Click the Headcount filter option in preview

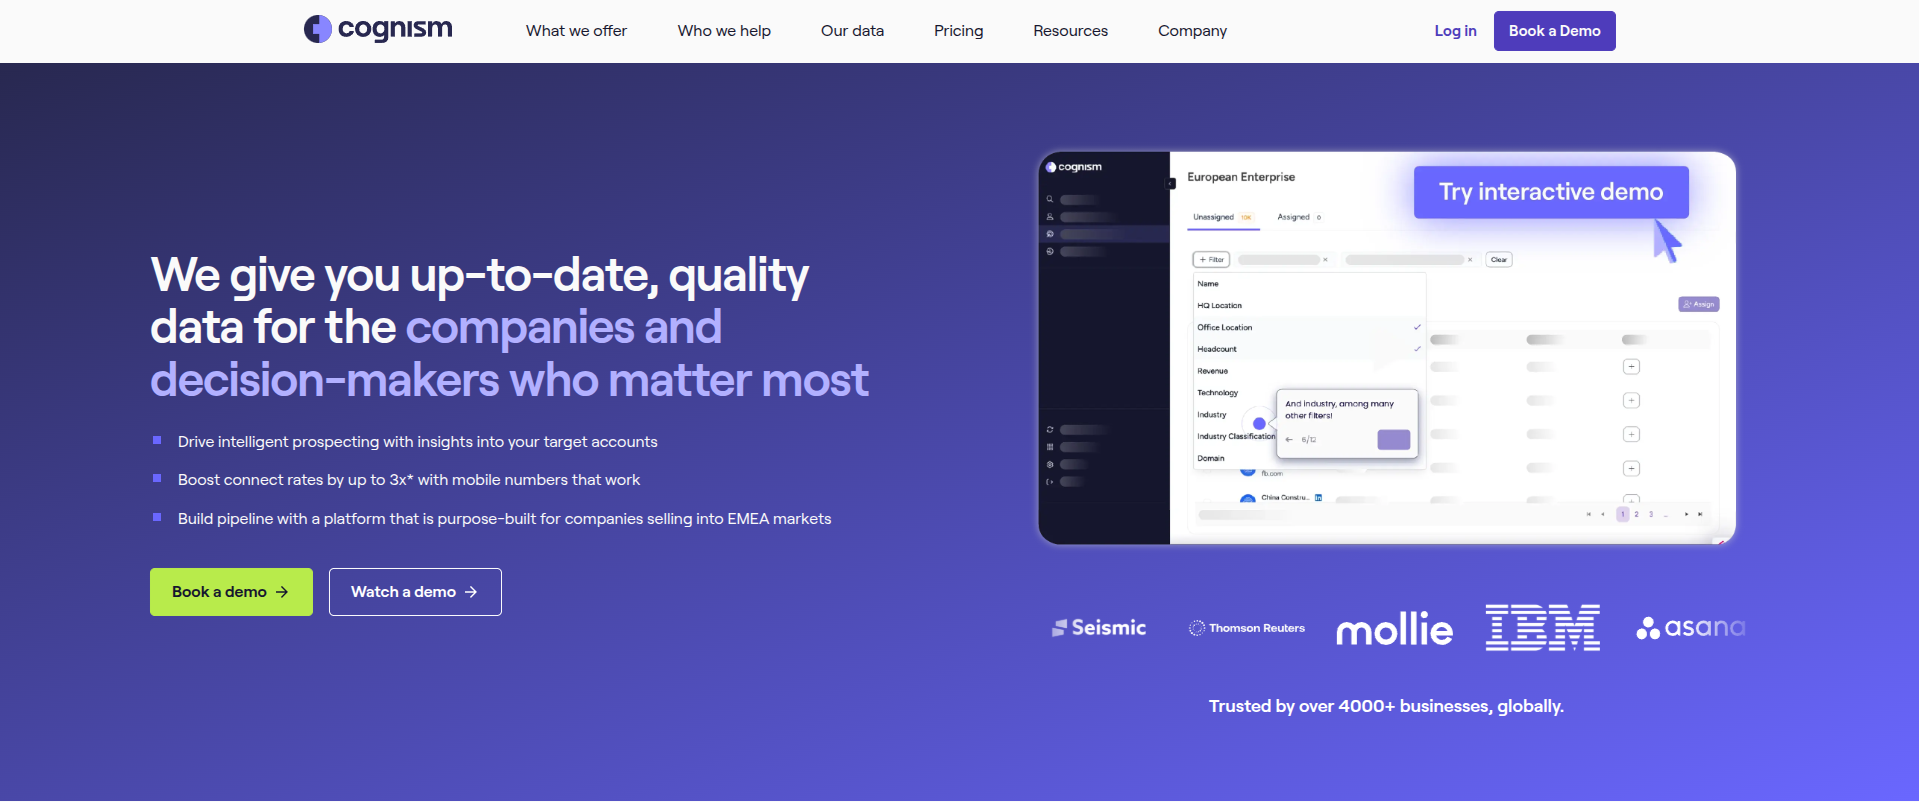coord(1217,350)
